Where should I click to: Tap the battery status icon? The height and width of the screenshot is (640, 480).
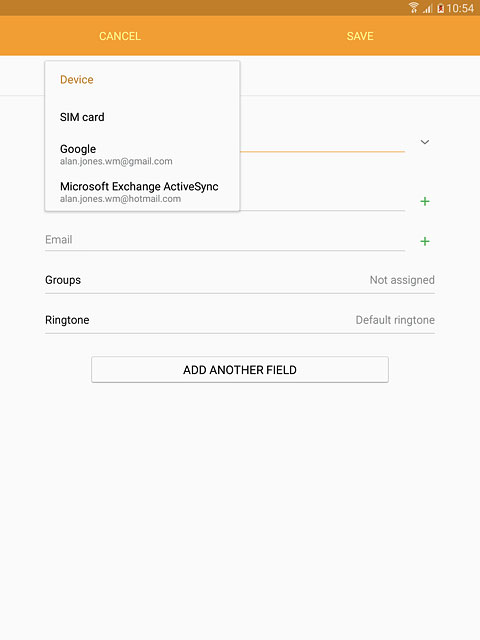440,8
